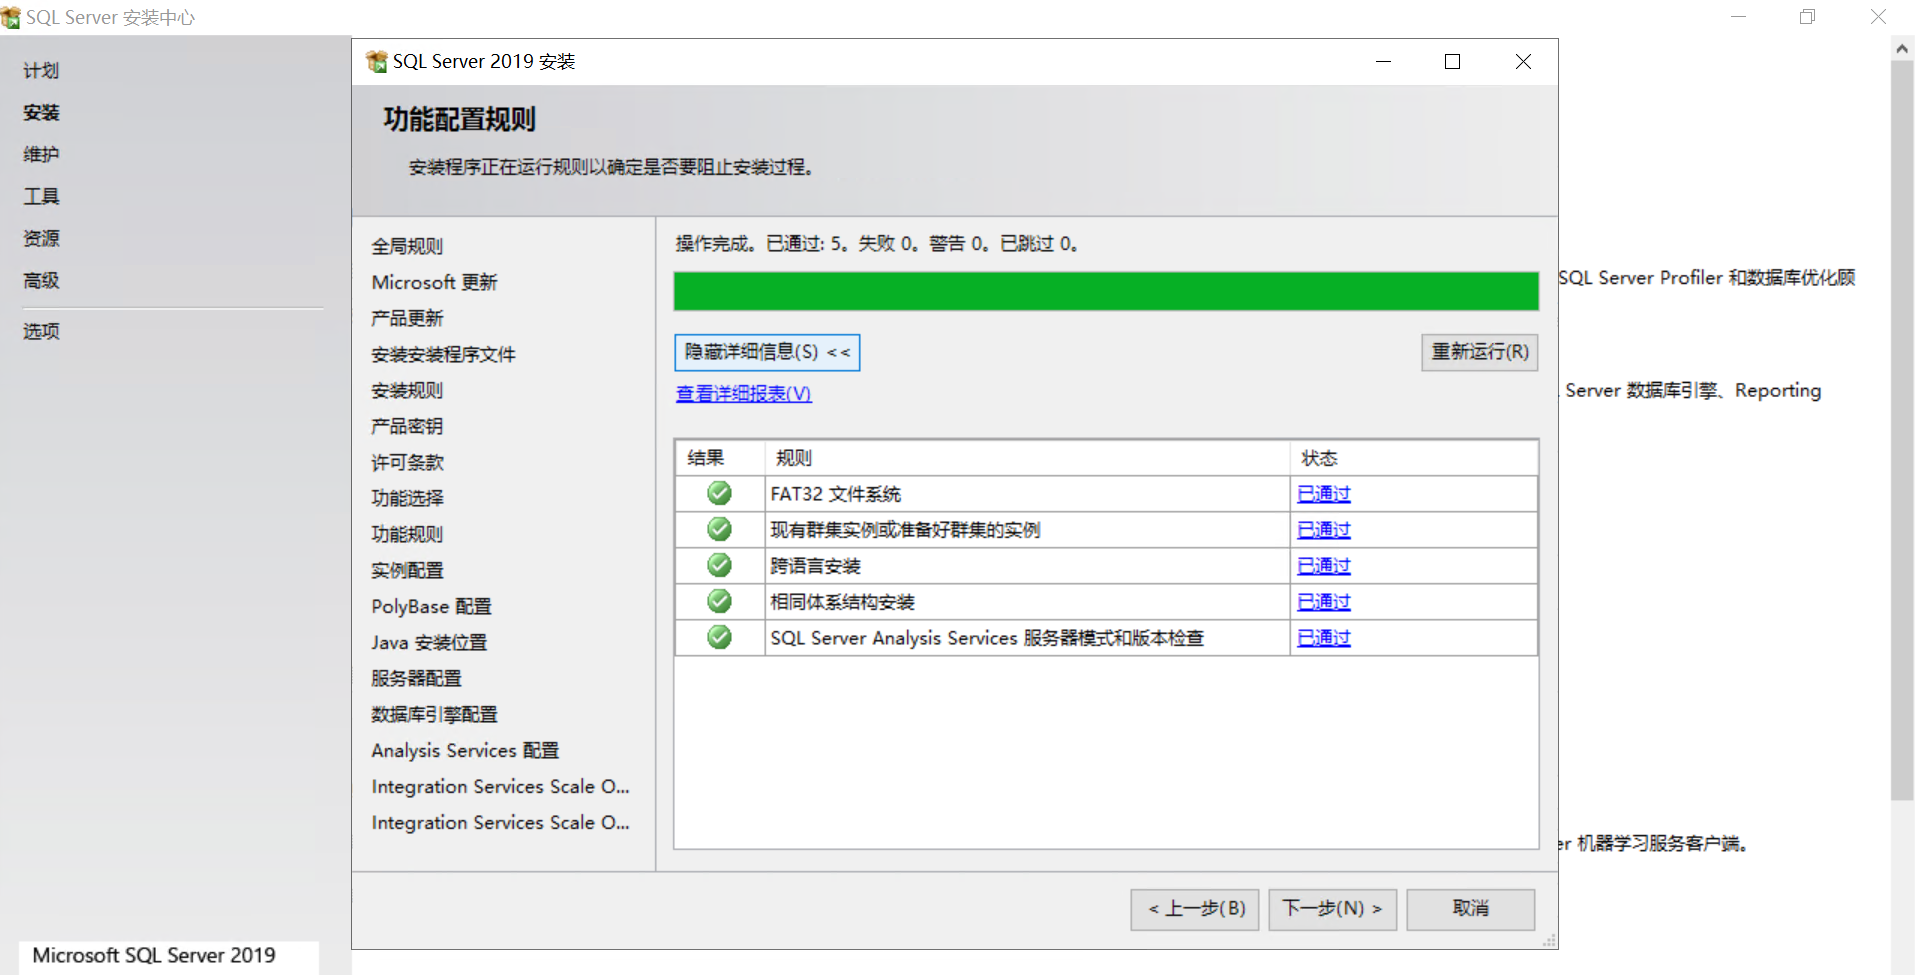The width and height of the screenshot is (1915, 975).
Task: Click the SQL Server 2019 installer title icon
Action: coord(377,62)
